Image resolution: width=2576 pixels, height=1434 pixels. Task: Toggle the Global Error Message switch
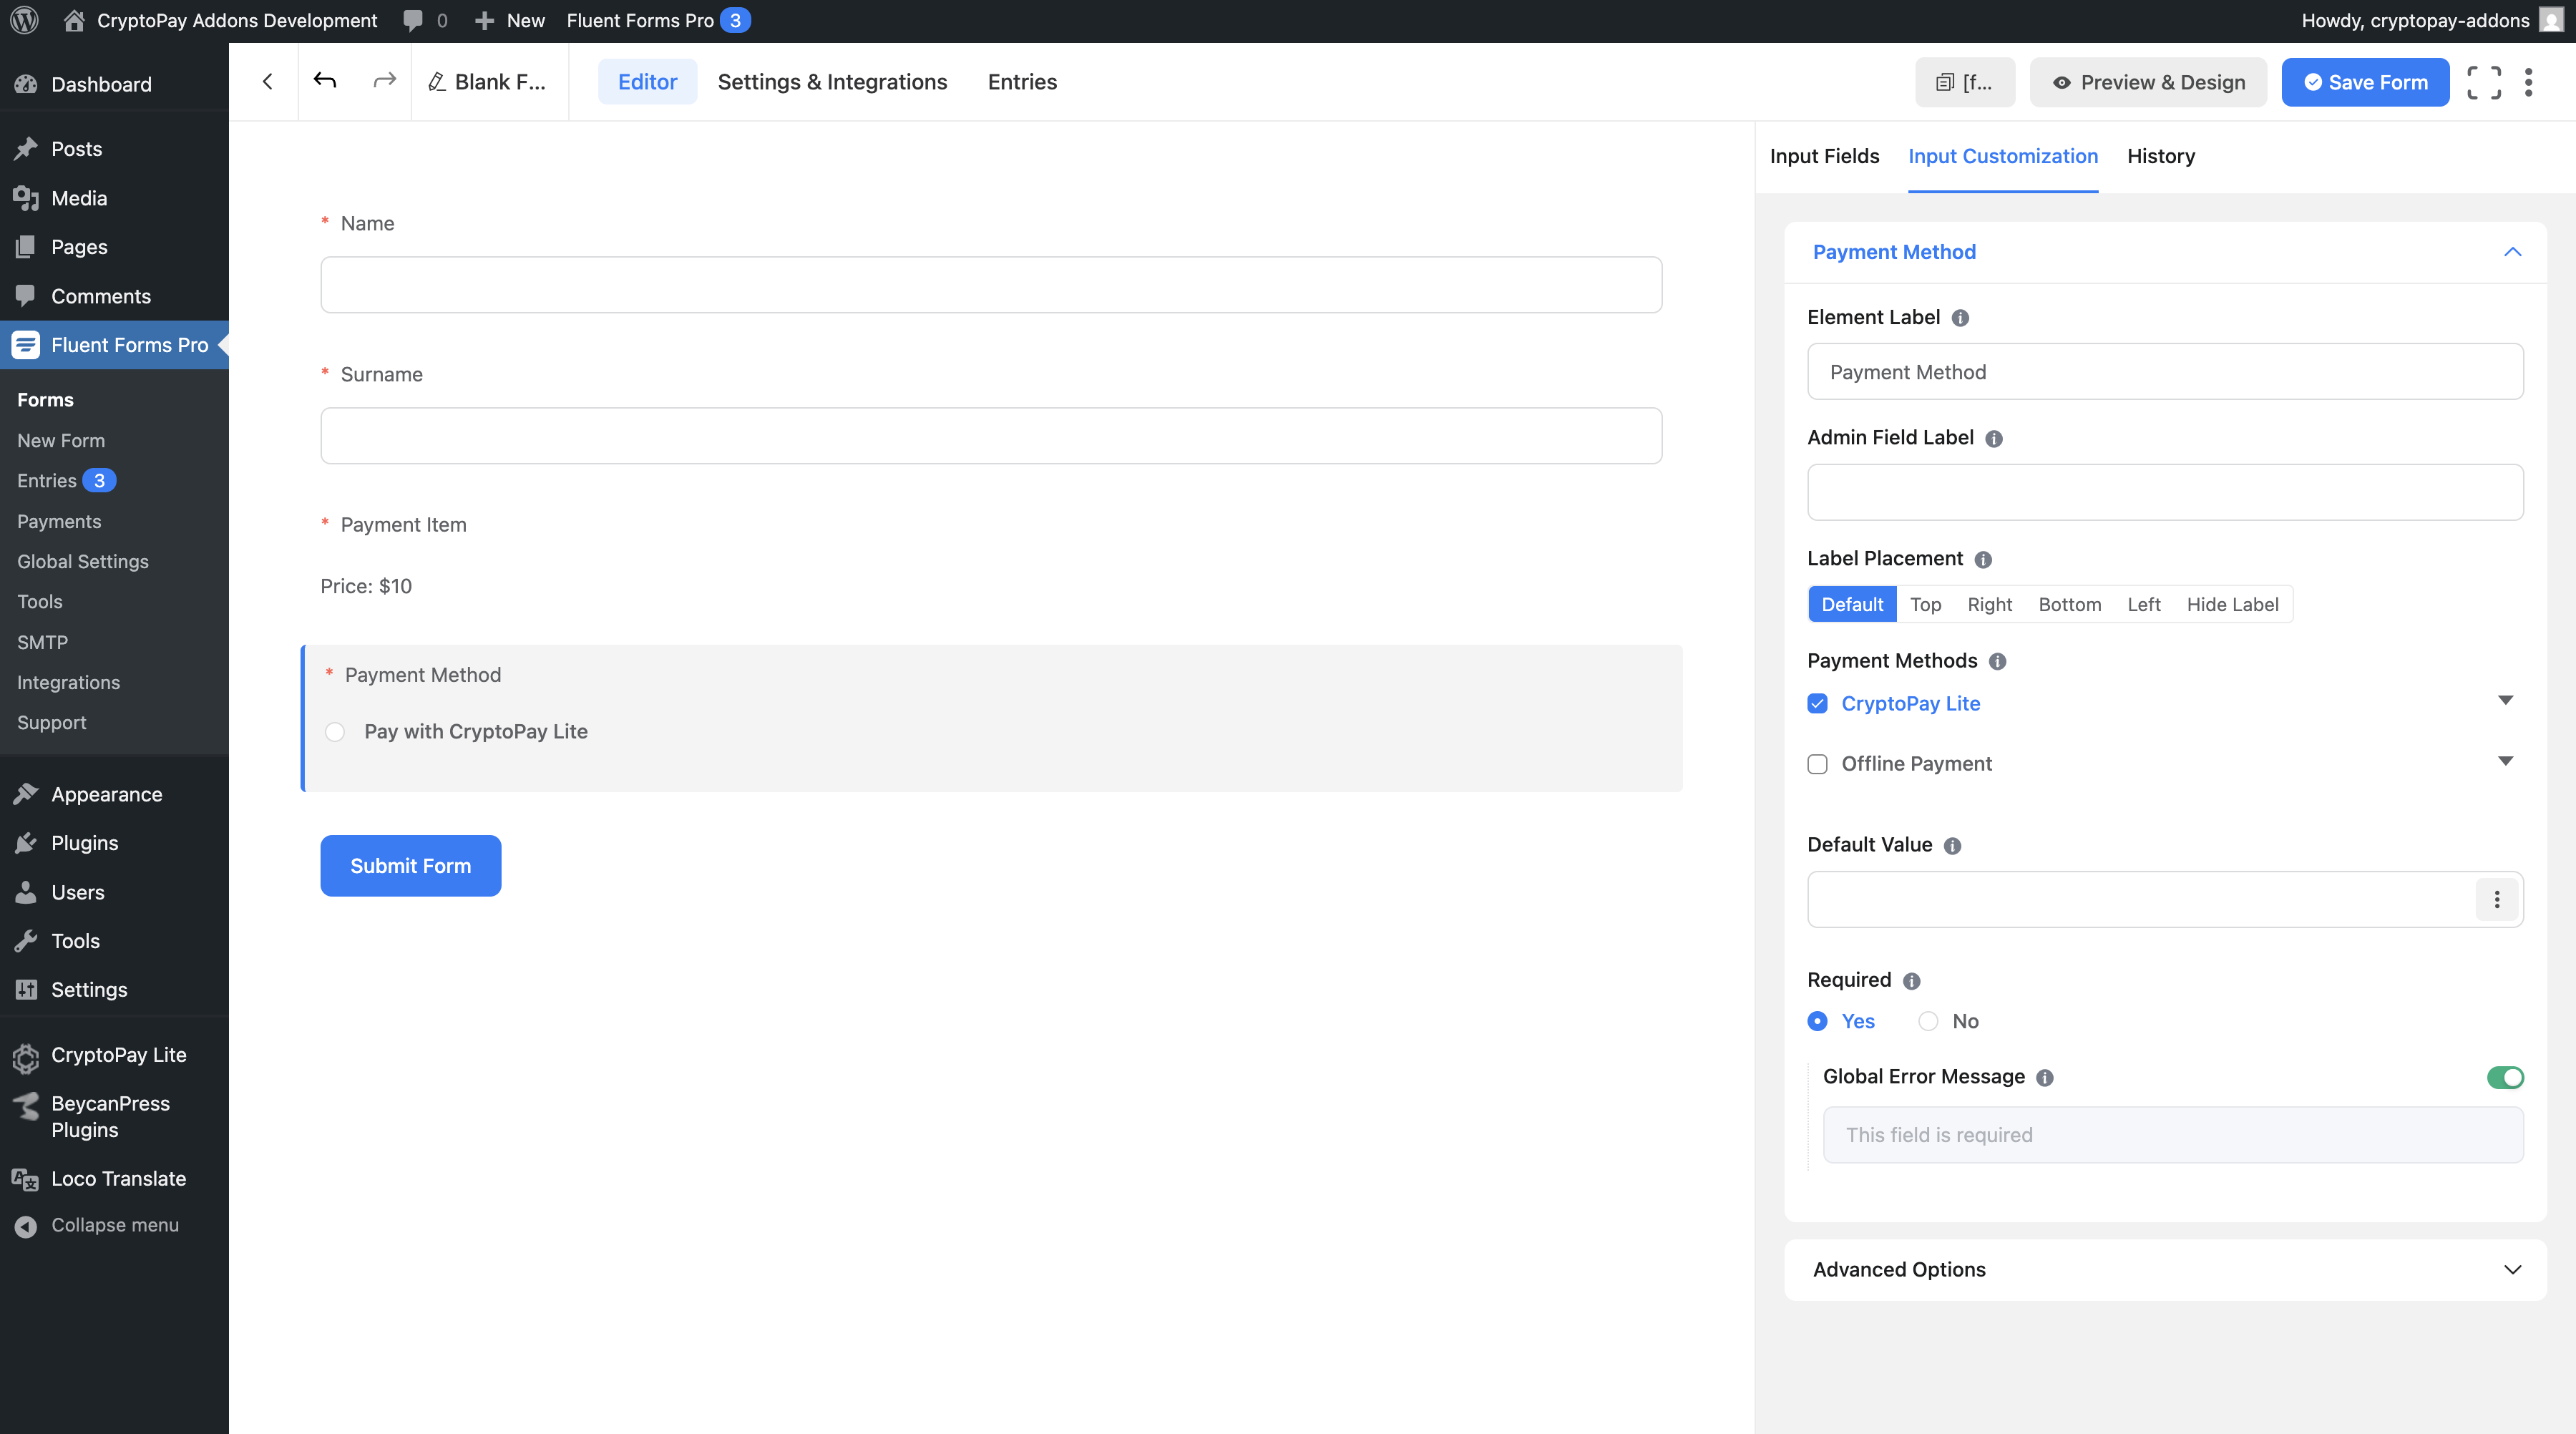[x=2505, y=1078]
